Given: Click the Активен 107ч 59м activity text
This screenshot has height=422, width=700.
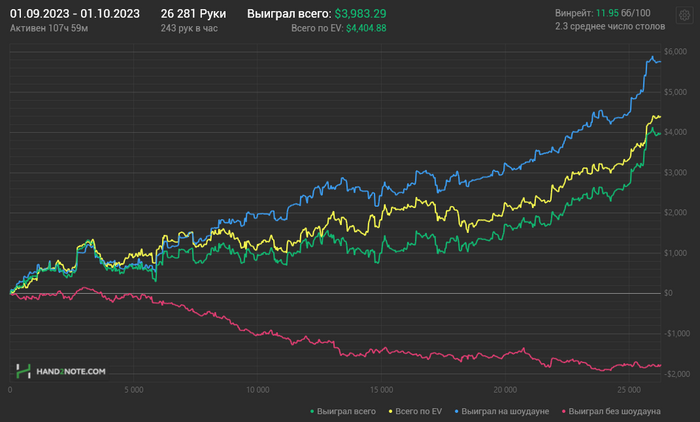Looking at the screenshot, I should (49, 28).
